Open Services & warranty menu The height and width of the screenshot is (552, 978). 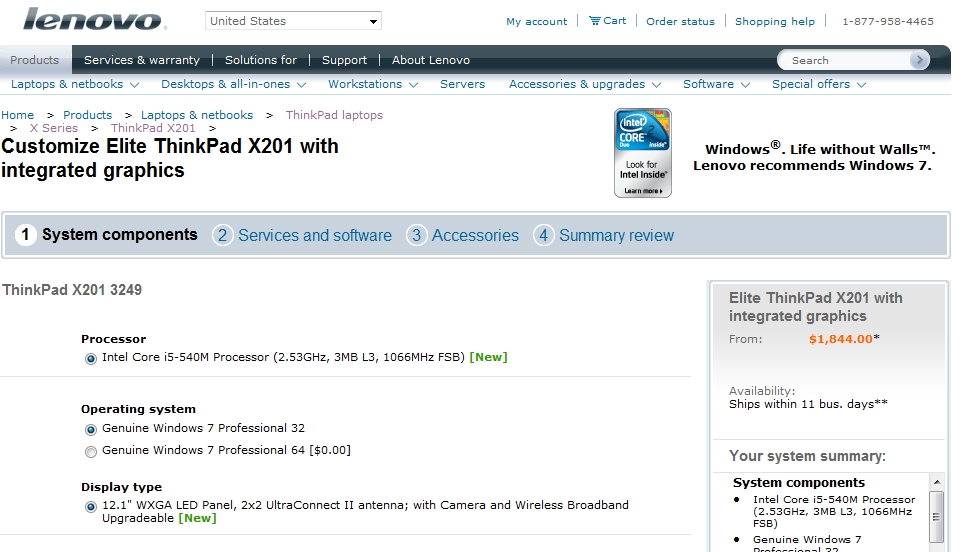tap(142, 60)
